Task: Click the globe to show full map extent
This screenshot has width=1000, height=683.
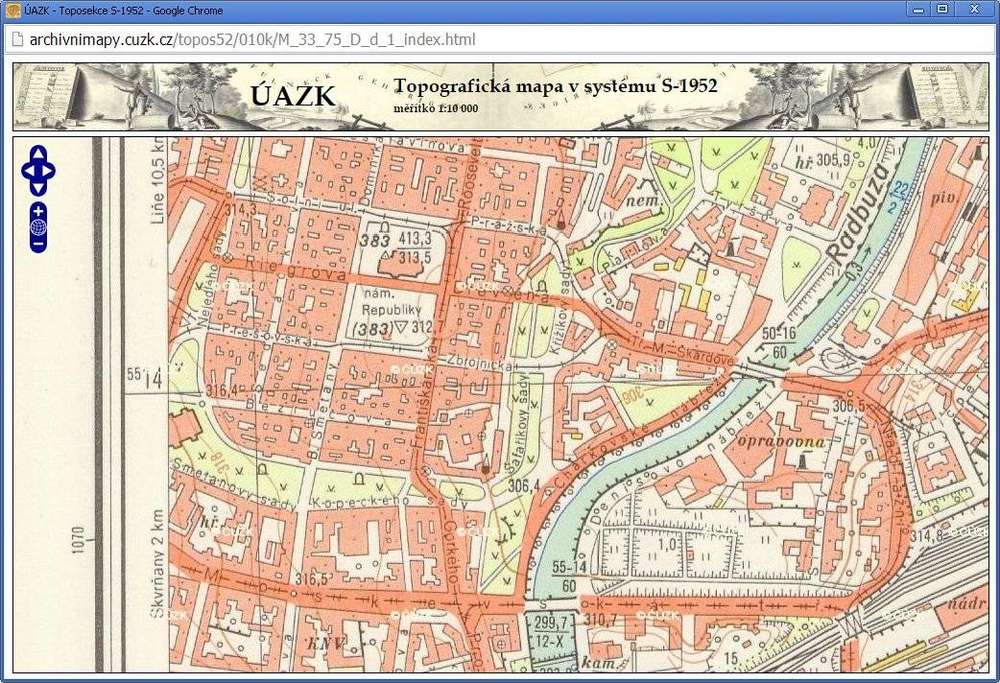Action: click(38, 227)
